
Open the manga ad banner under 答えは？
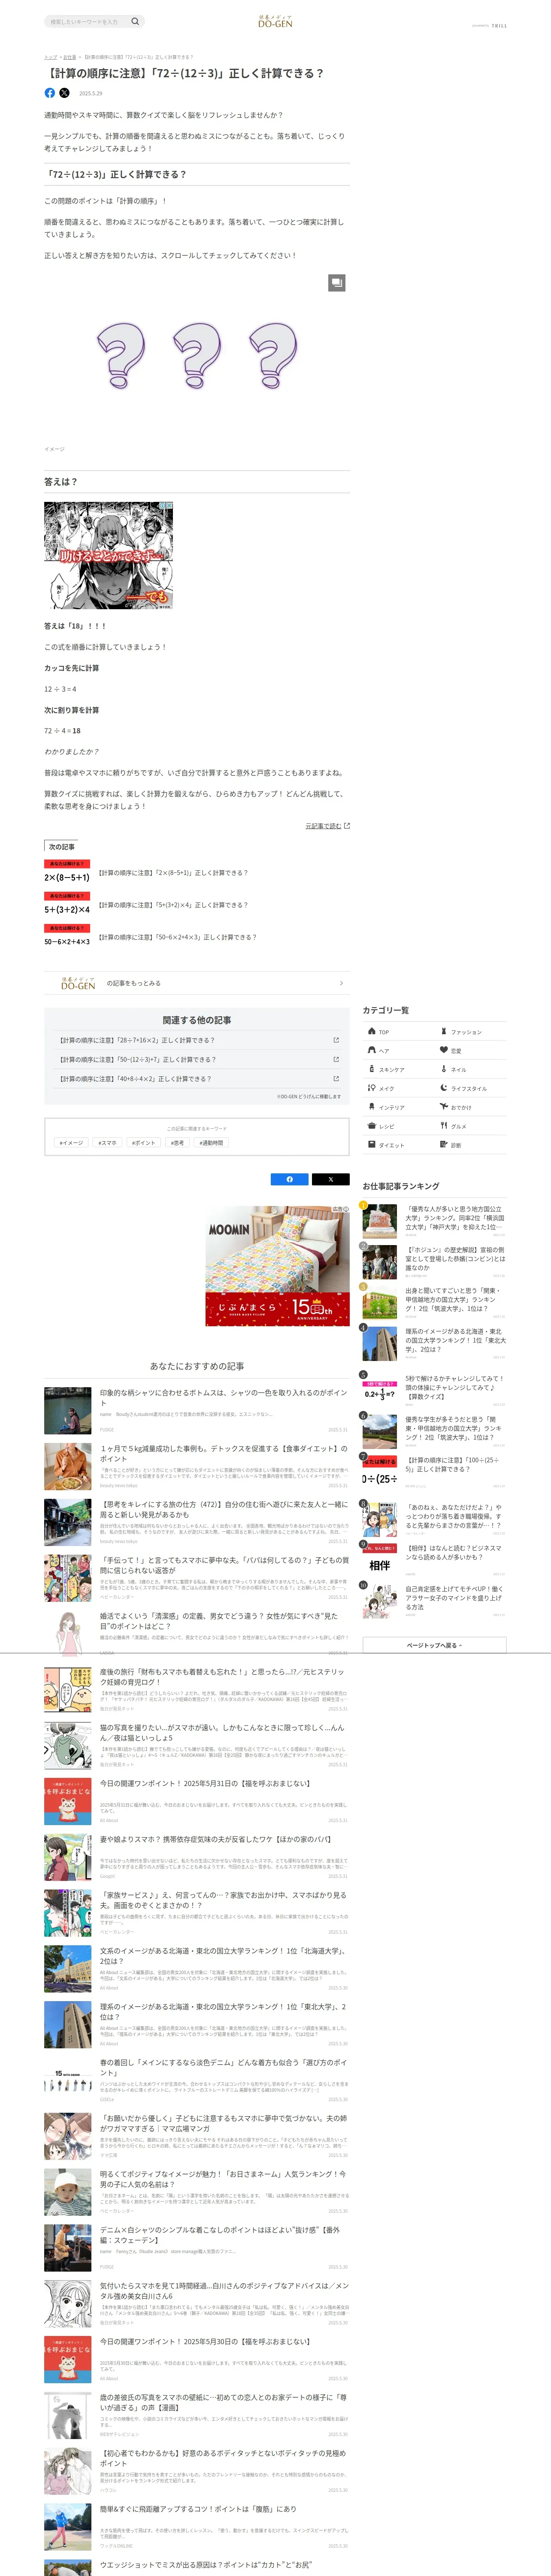(x=108, y=555)
